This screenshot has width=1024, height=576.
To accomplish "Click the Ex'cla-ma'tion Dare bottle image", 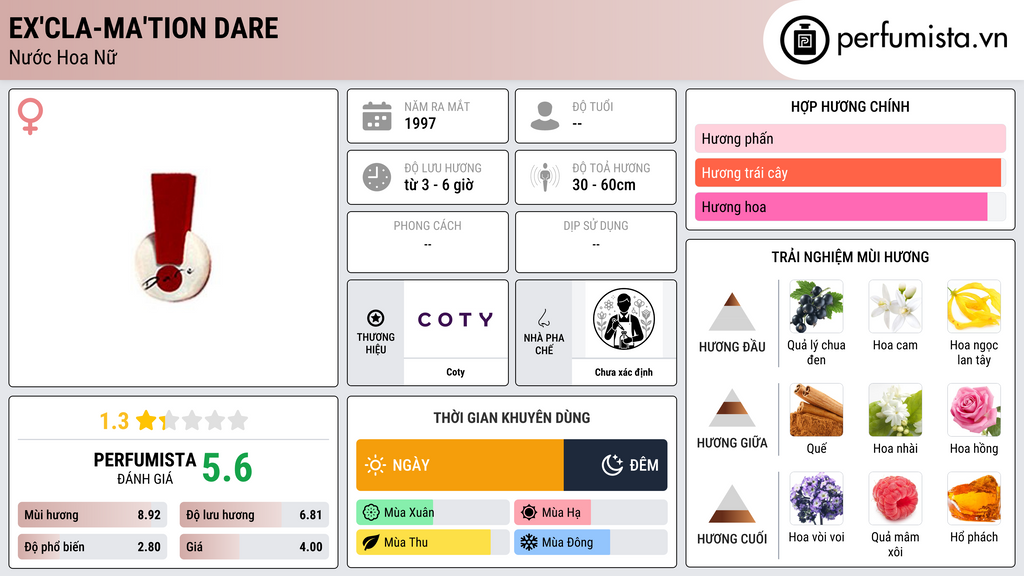I will 173,238.
